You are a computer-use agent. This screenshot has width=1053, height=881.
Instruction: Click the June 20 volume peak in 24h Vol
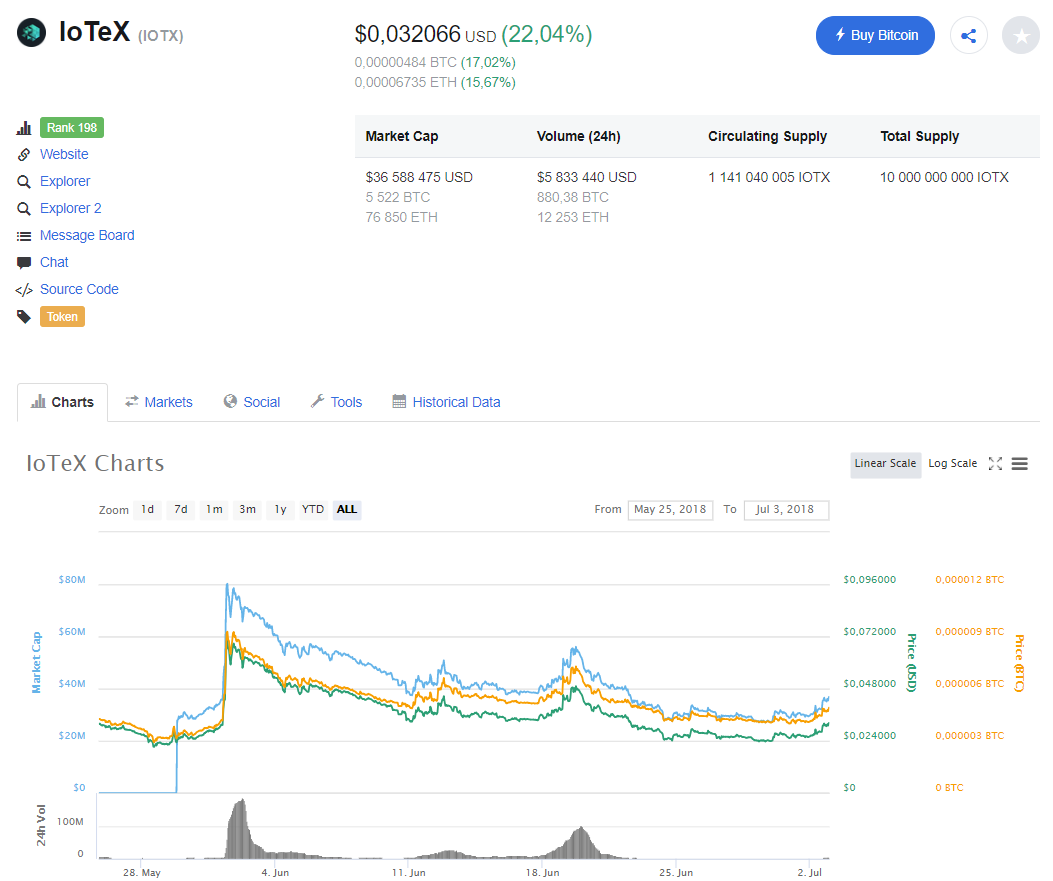[x=581, y=843]
